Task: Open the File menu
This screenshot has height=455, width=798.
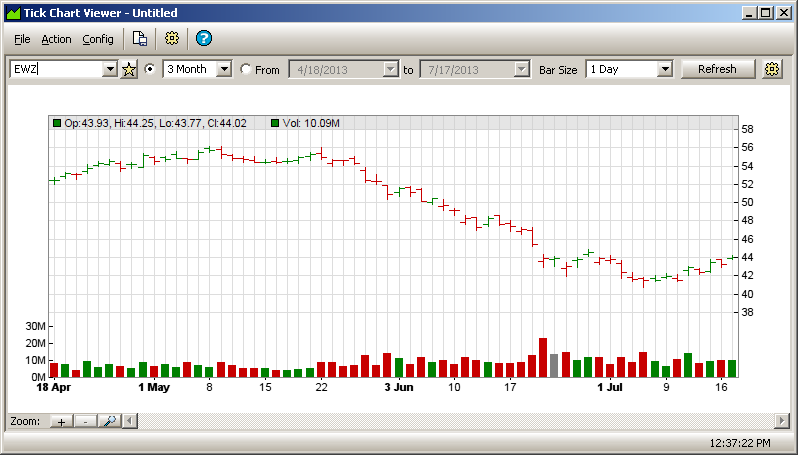Action: 22,39
